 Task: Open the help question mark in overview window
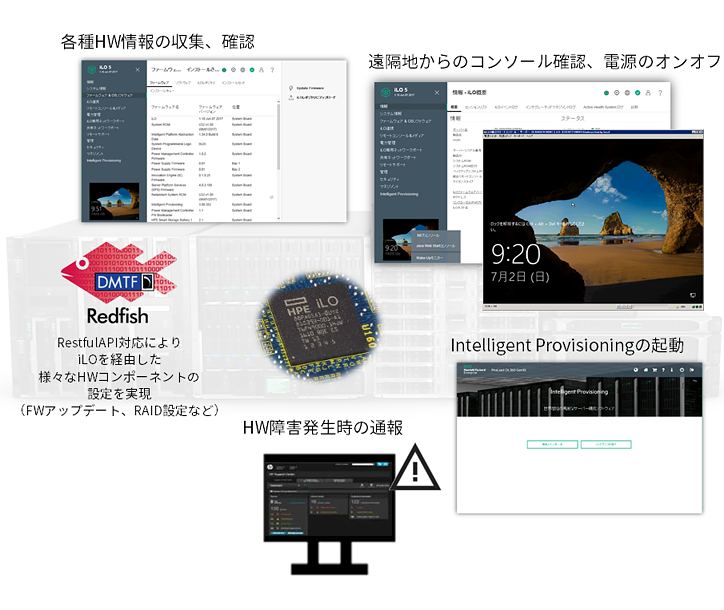(x=660, y=93)
